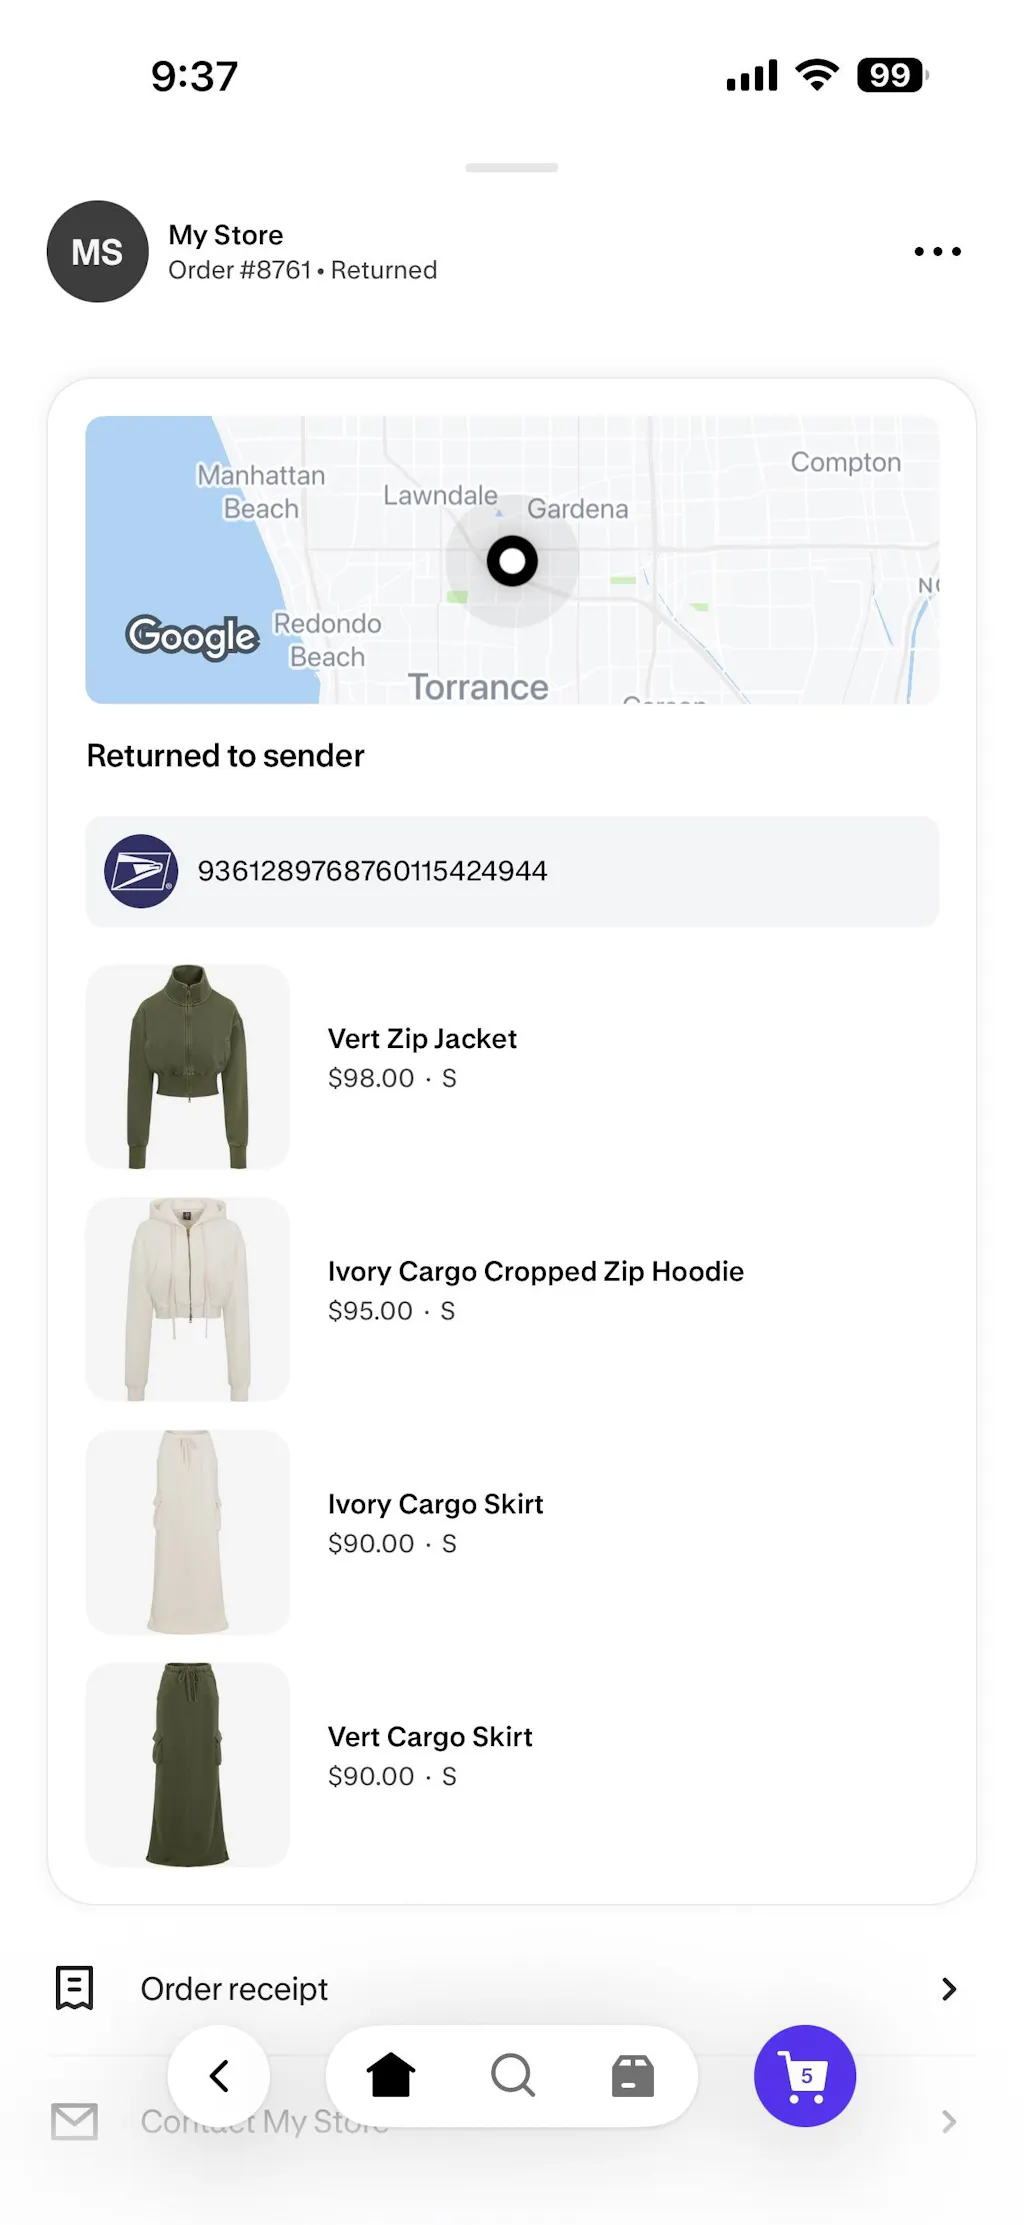The width and height of the screenshot is (1024, 2225).
Task: Open the My Store shop name link
Action: (x=226, y=235)
